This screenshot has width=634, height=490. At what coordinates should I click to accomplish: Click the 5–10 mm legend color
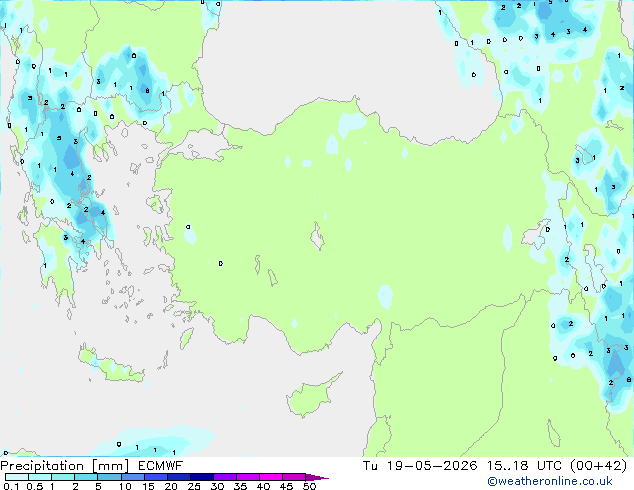(109, 477)
